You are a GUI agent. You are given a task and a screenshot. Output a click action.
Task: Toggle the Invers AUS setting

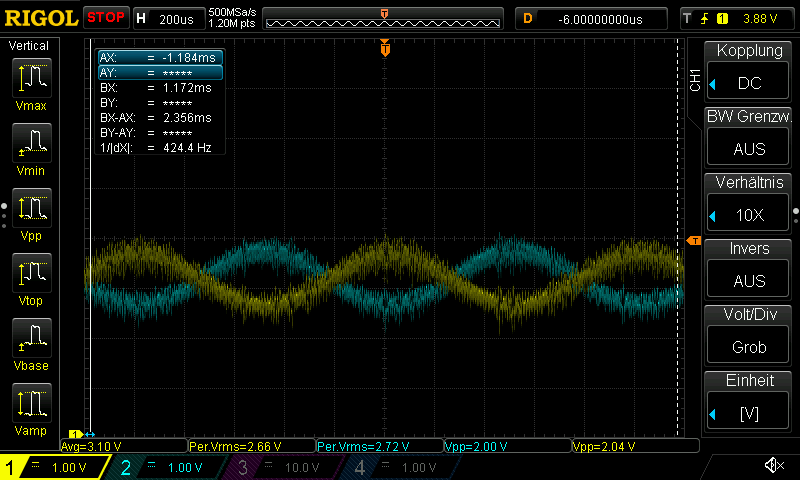point(749,269)
